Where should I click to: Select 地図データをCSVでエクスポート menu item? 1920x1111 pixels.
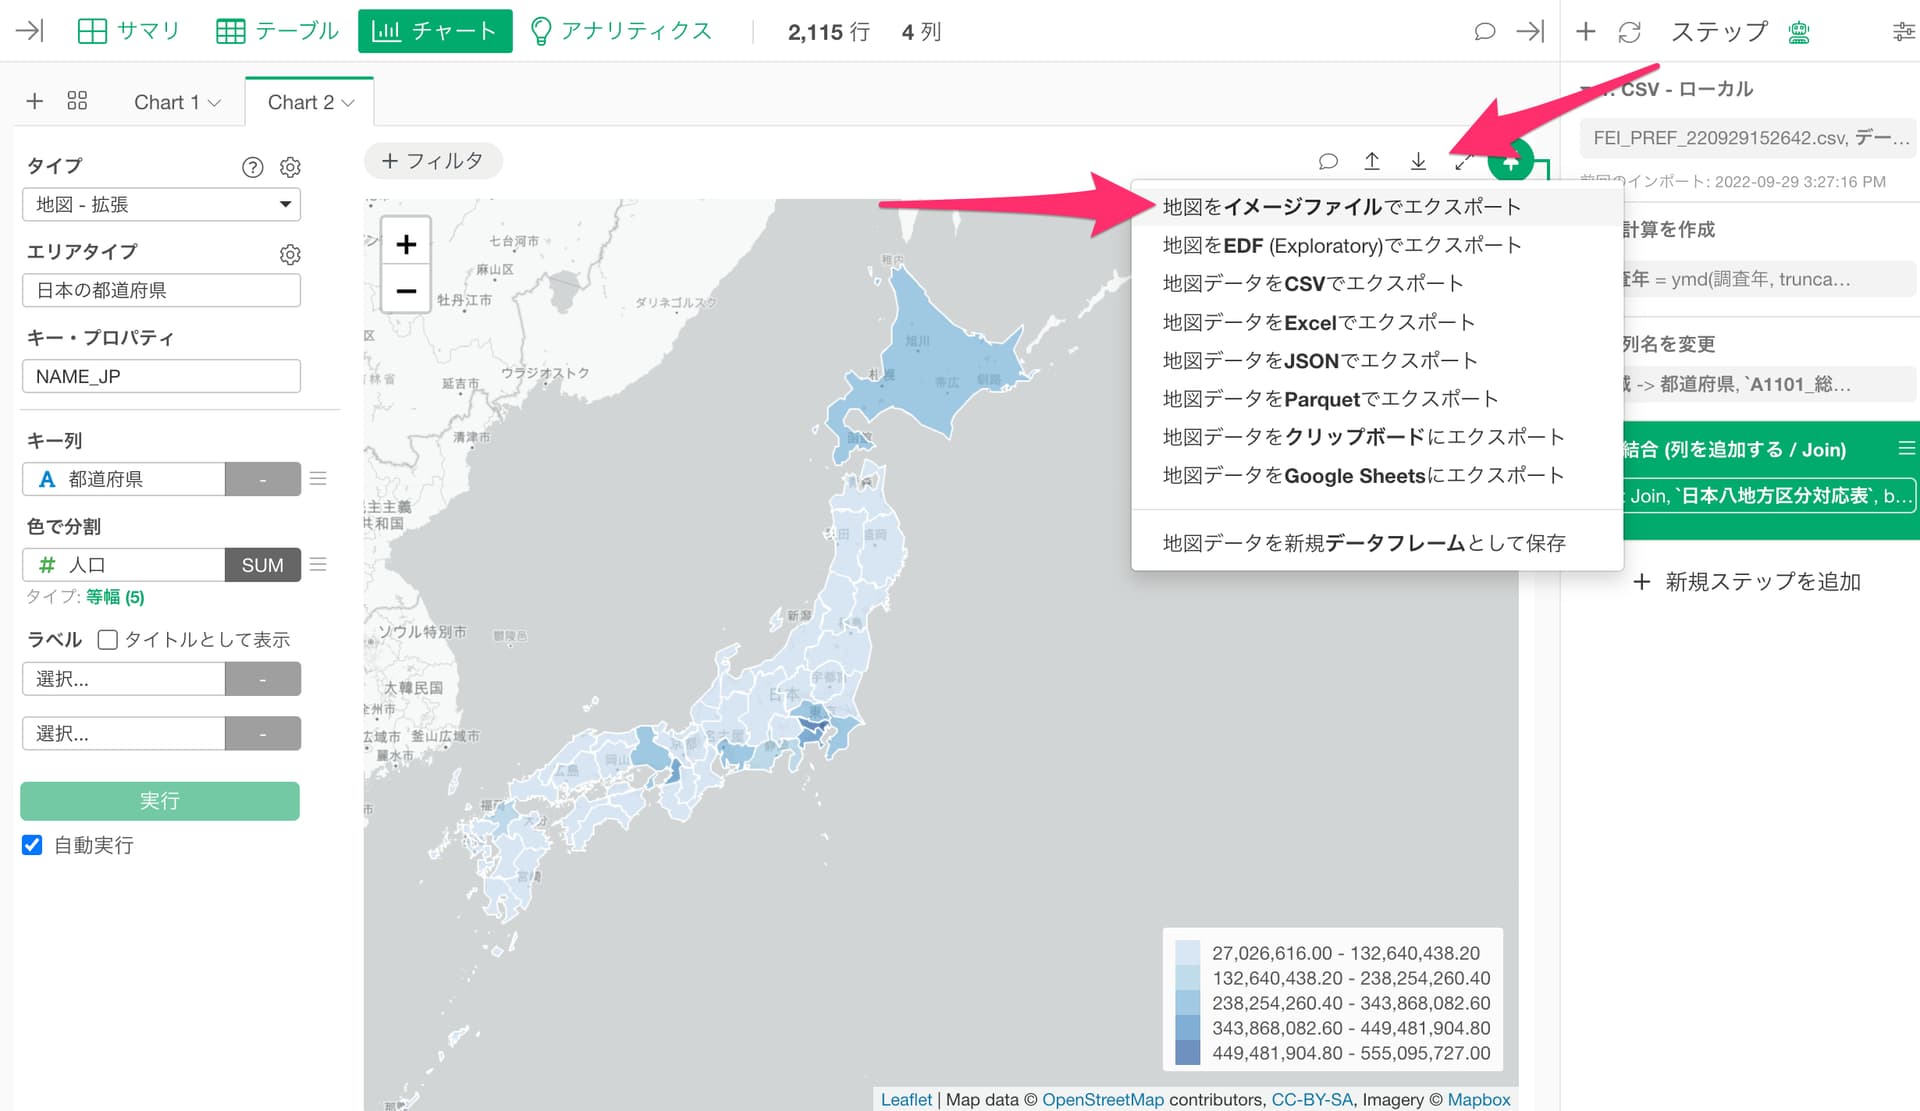tap(1312, 283)
